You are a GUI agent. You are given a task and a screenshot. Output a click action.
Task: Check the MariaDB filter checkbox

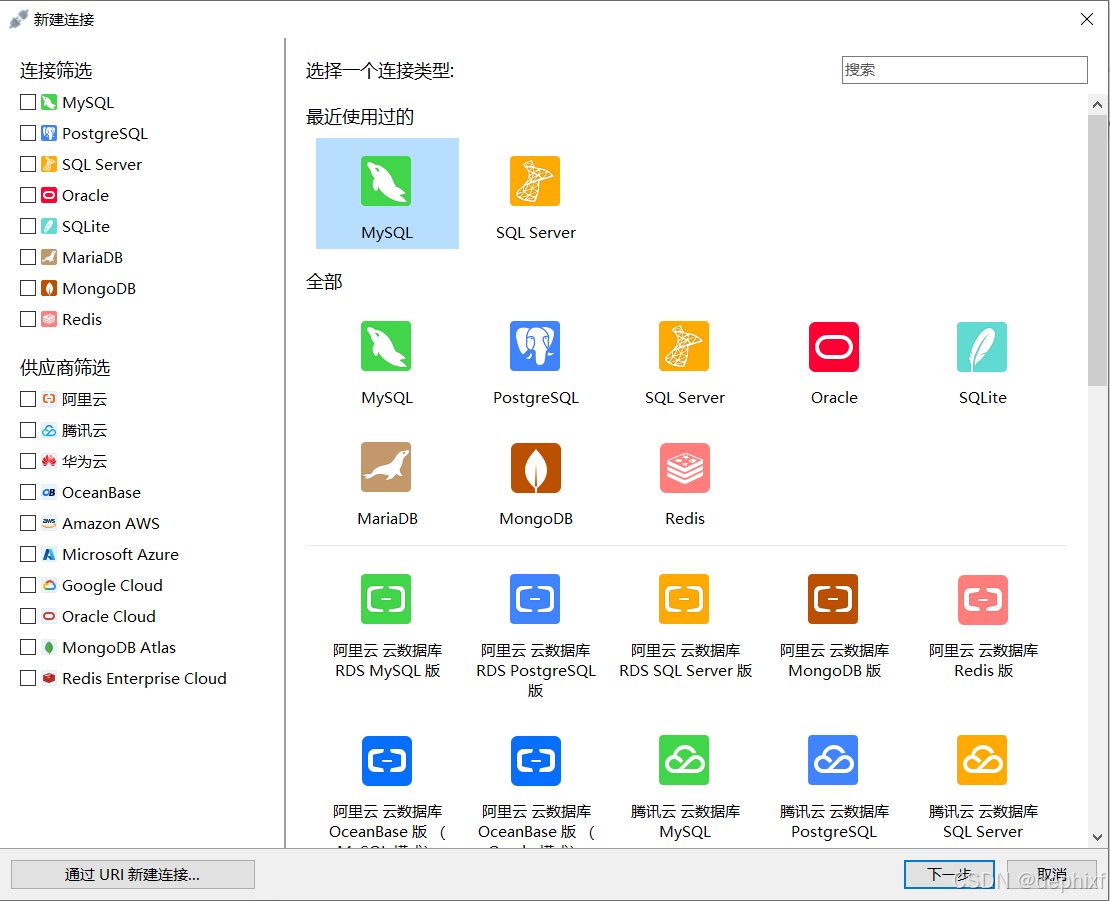point(28,257)
